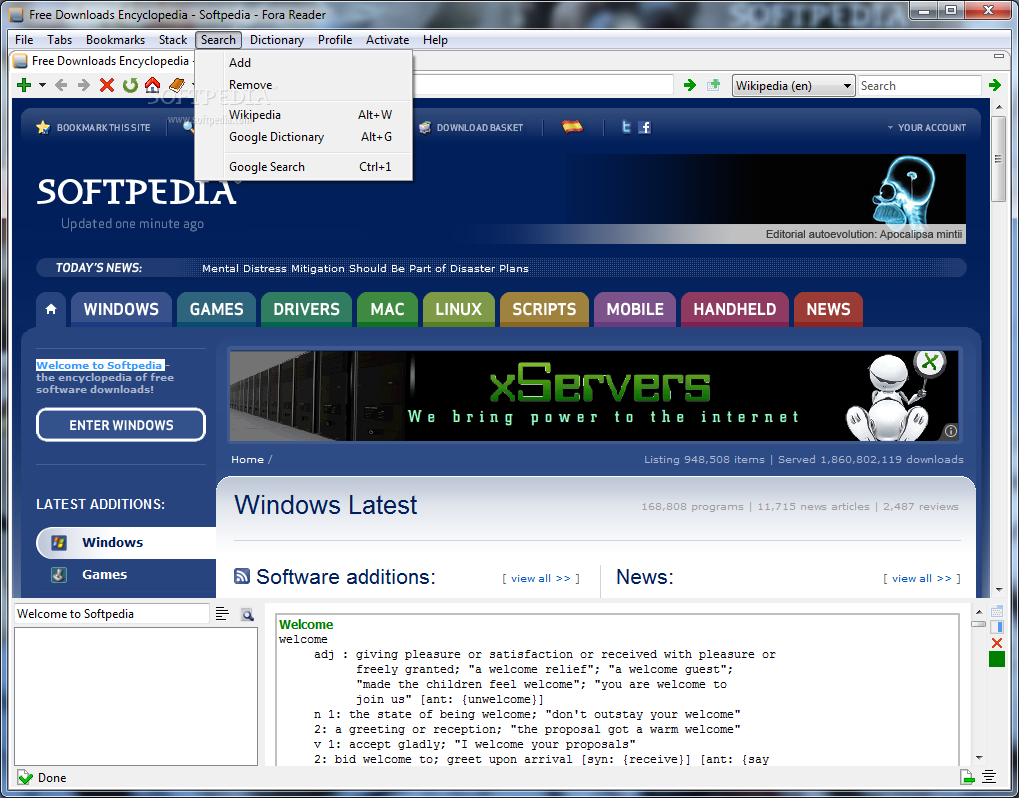The image size is (1019, 798).
Task: Open the Help menu
Action: coord(435,40)
